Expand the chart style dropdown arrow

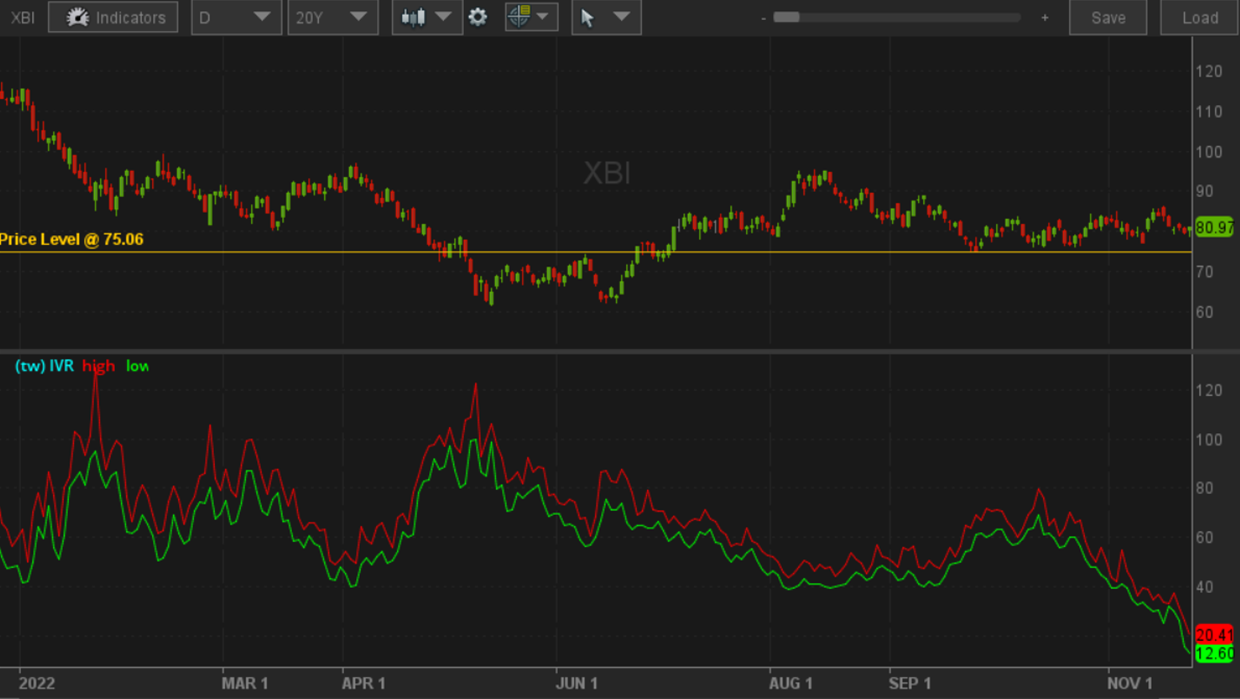click(444, 17)
